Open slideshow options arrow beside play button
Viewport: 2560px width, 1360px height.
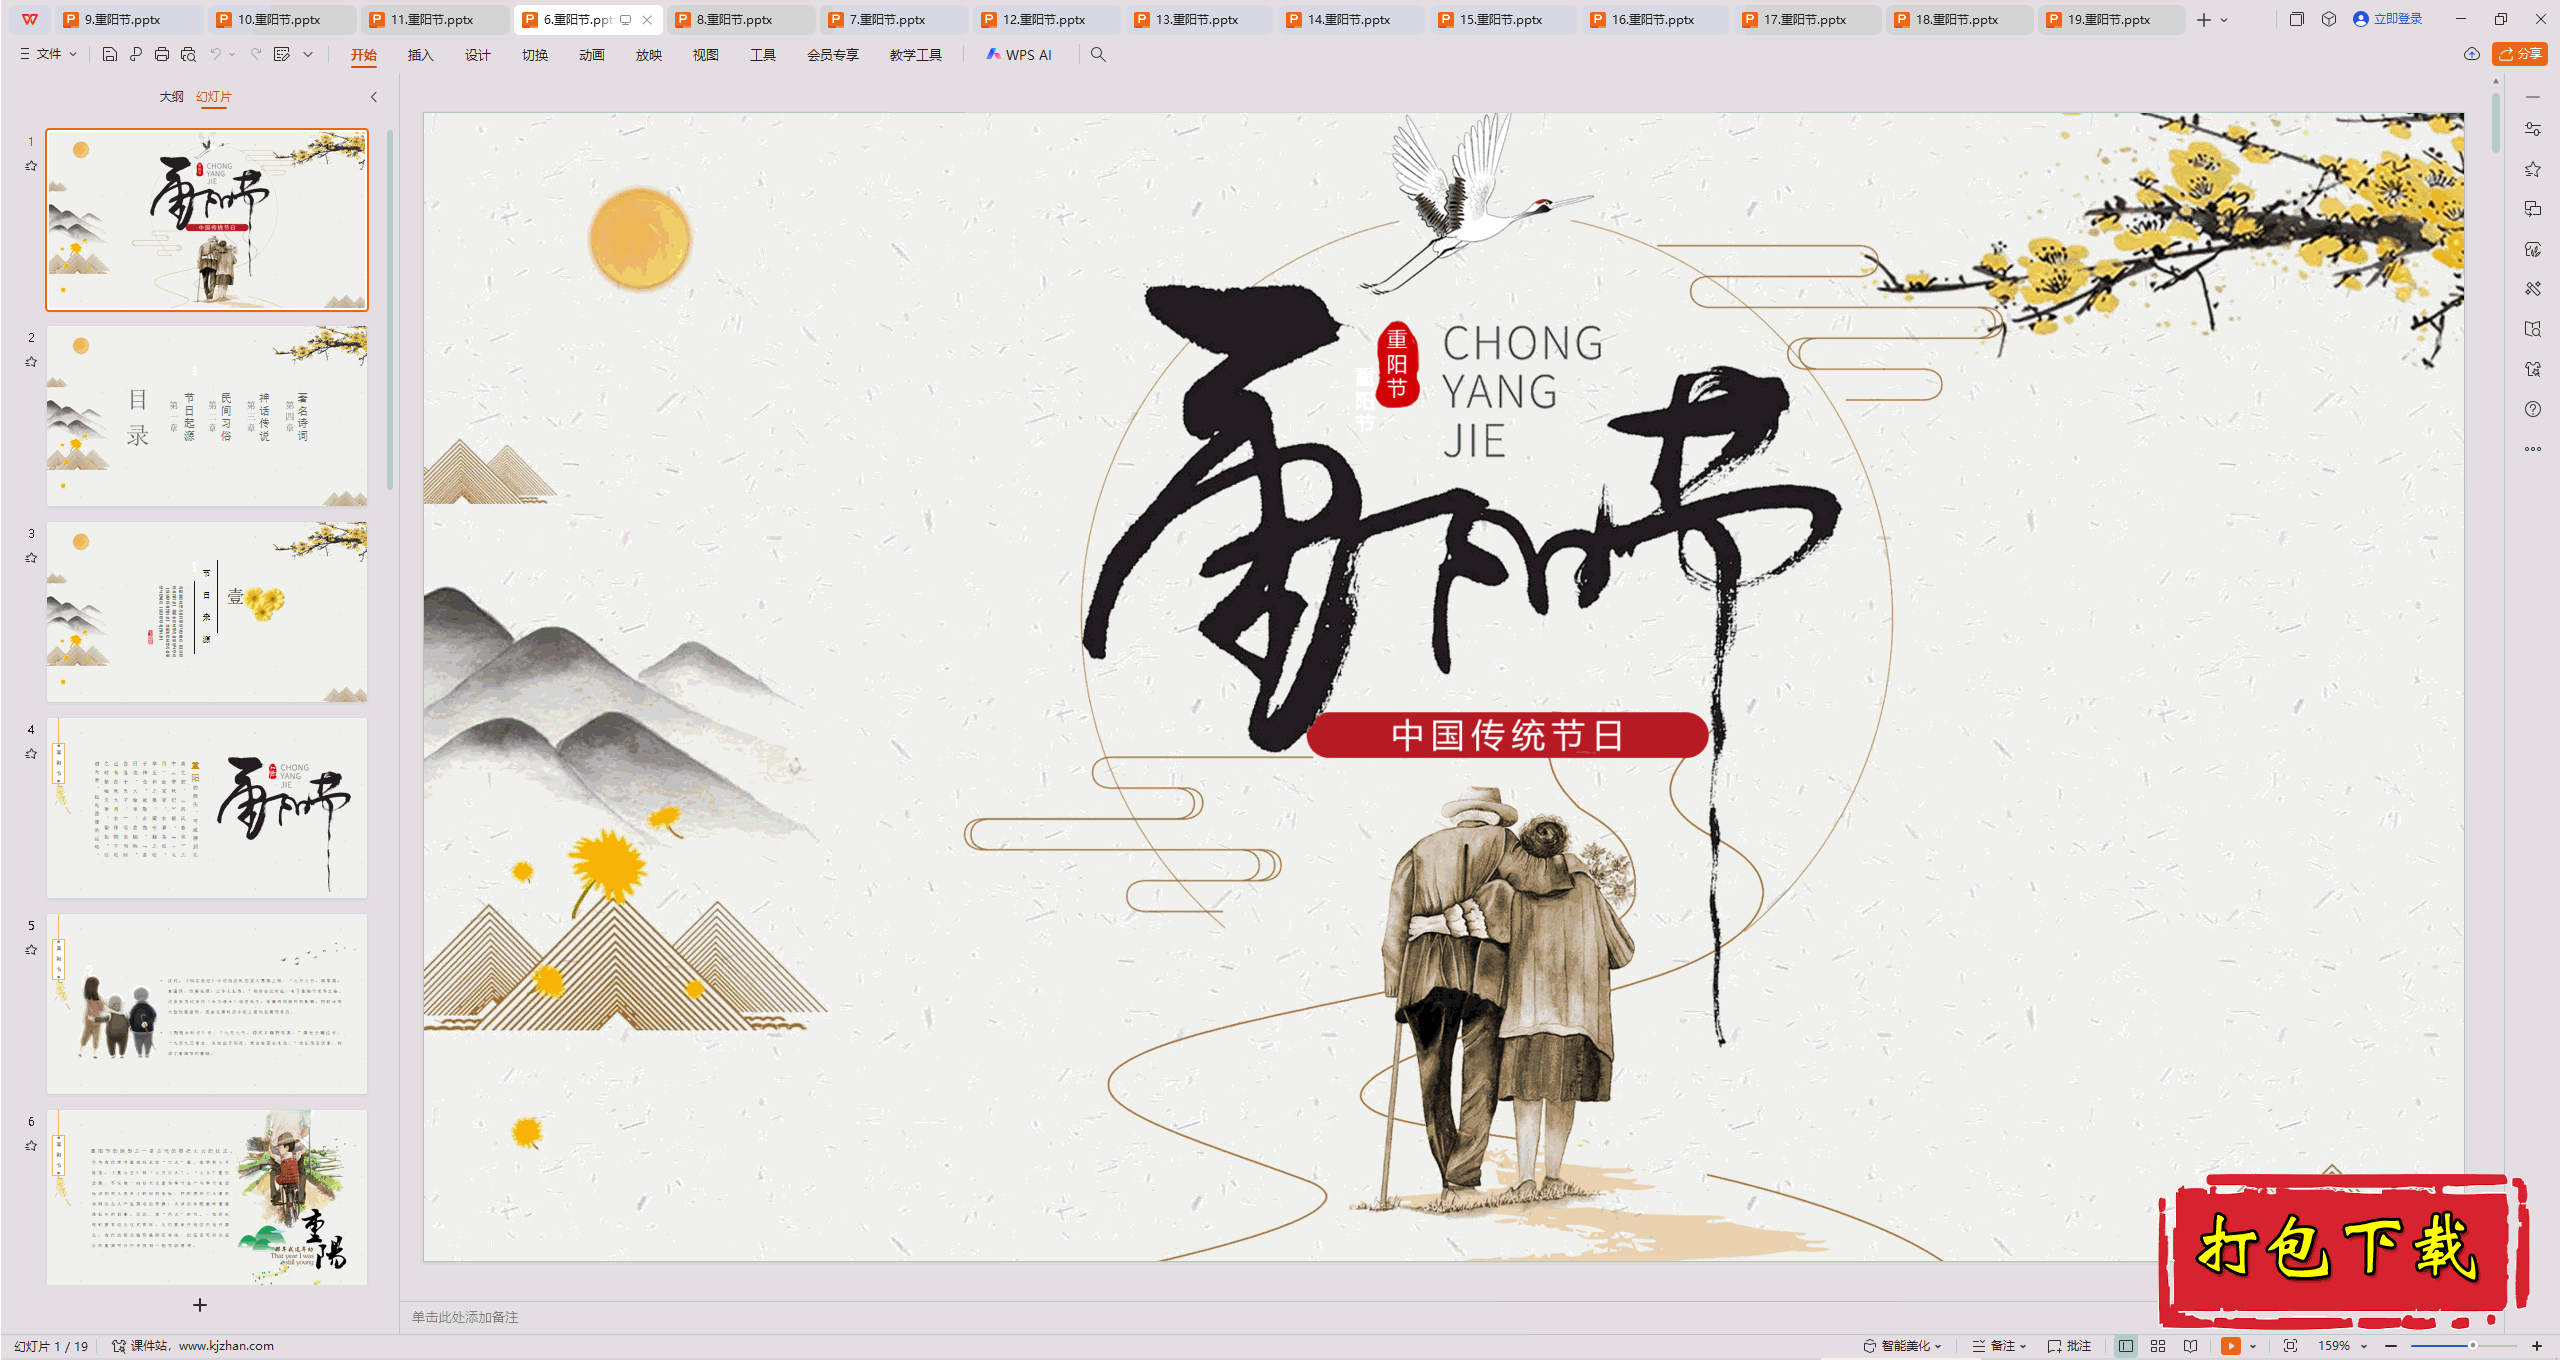2253,1346
